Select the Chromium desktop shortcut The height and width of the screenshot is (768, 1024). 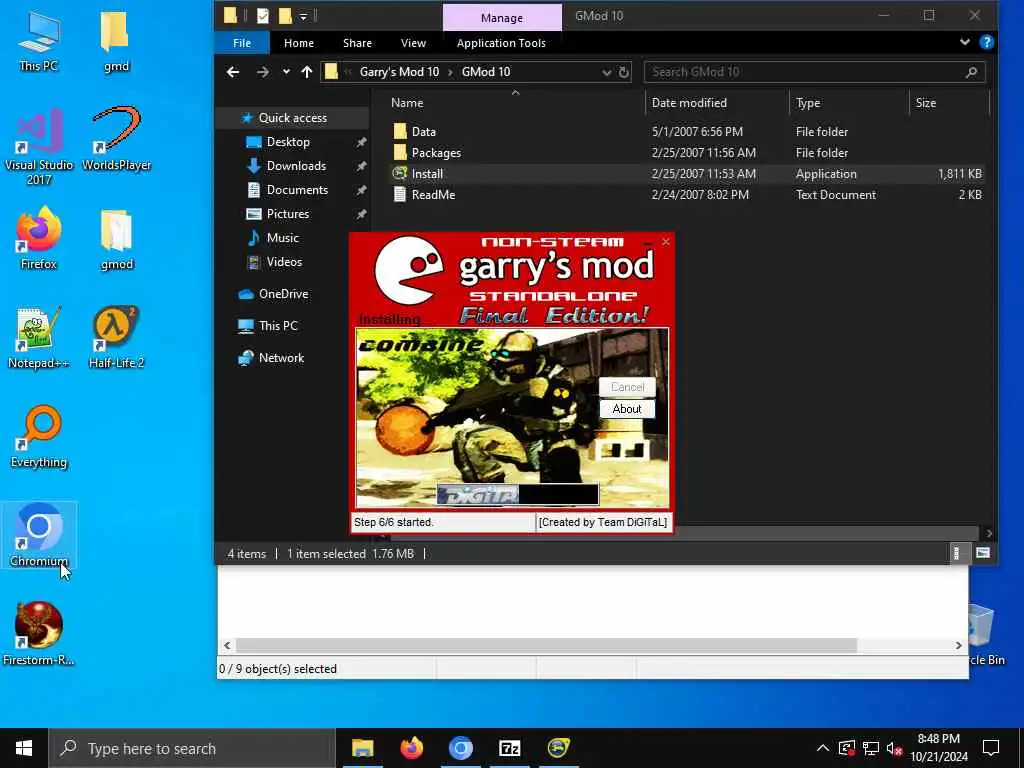[39, 536]
